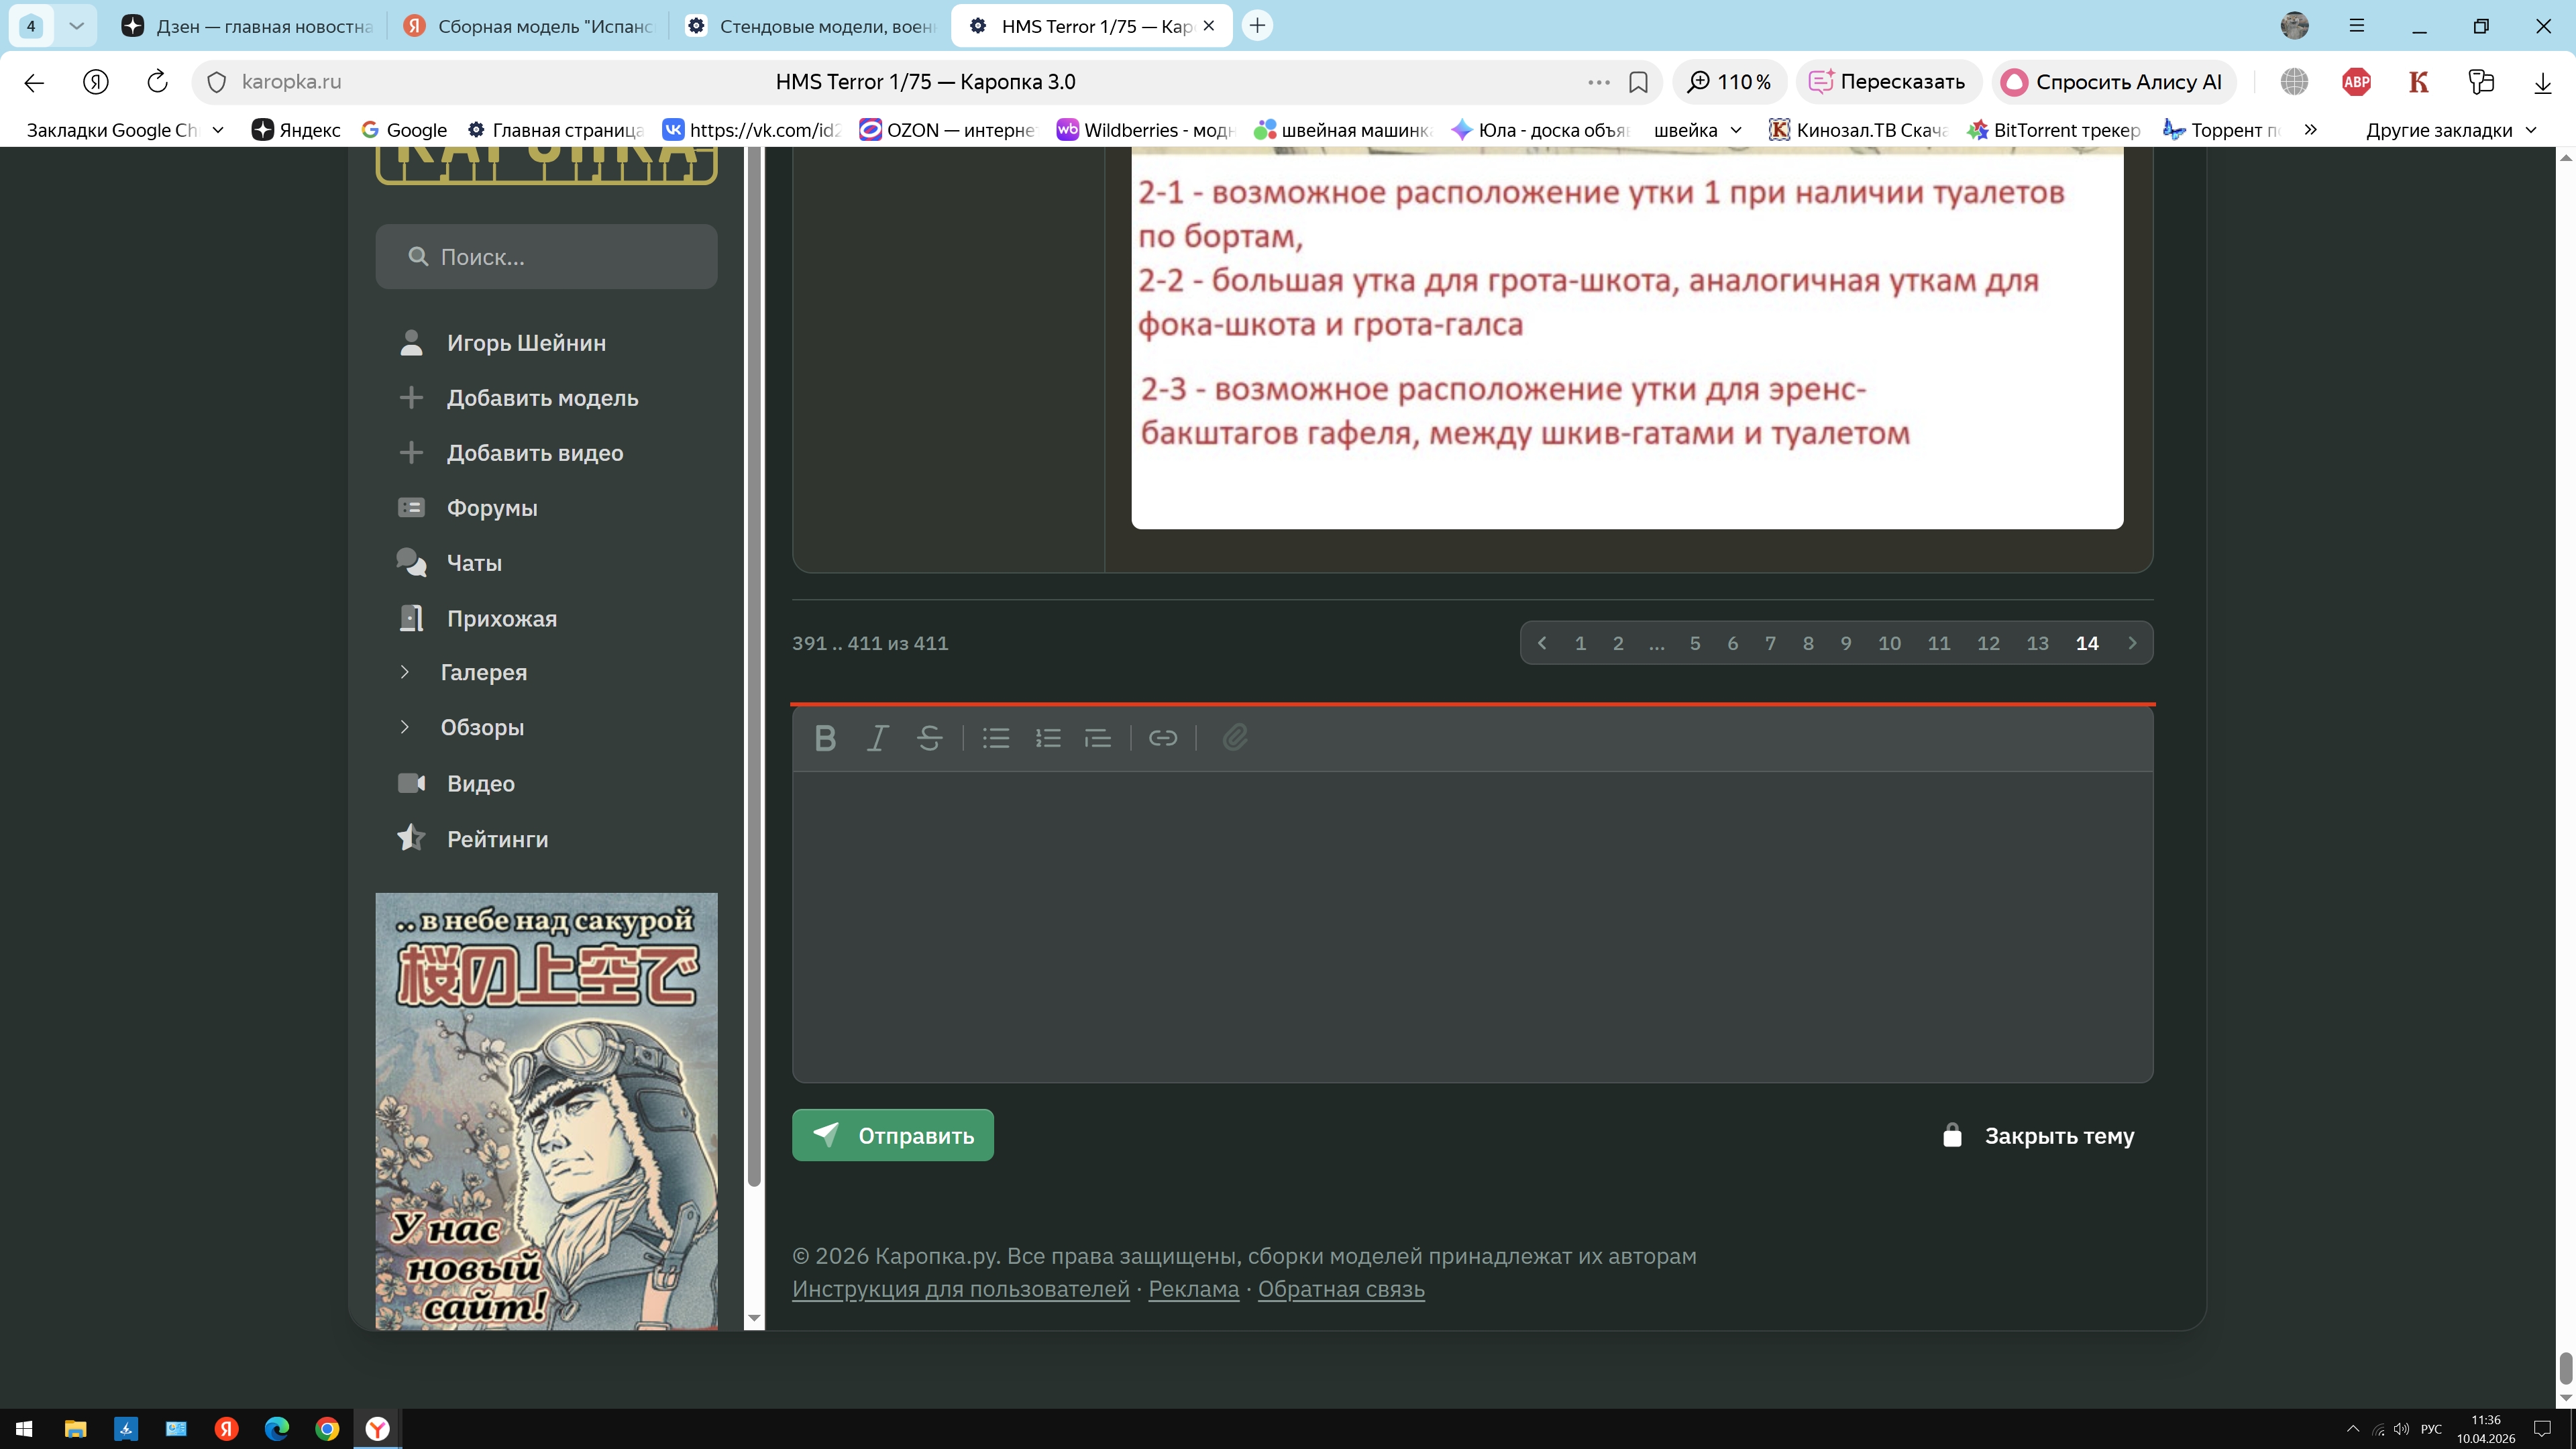Insert a numbered list
The width and height of the screenshot is (2576, 1449).
click(x=1048, y=738)
